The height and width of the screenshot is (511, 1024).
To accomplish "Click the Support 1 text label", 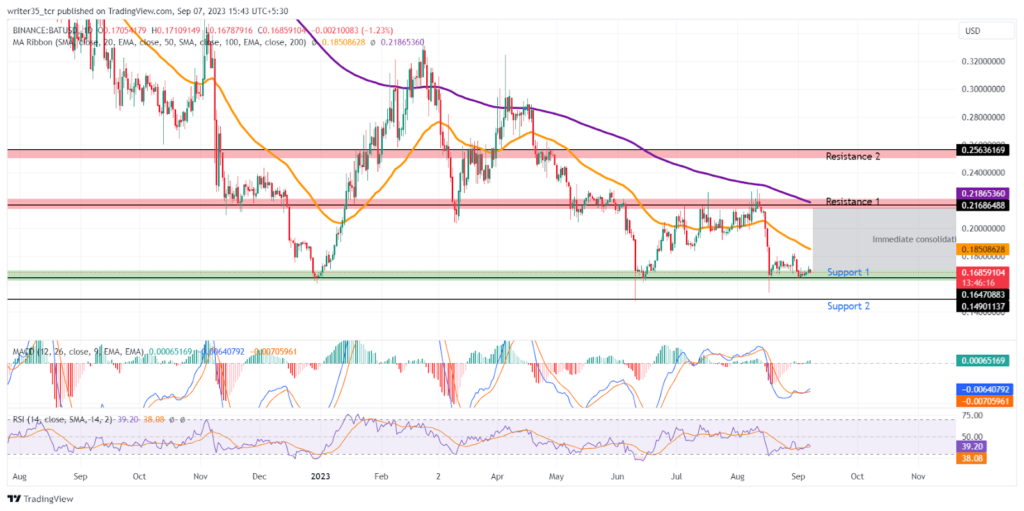I will click(848, 272).
